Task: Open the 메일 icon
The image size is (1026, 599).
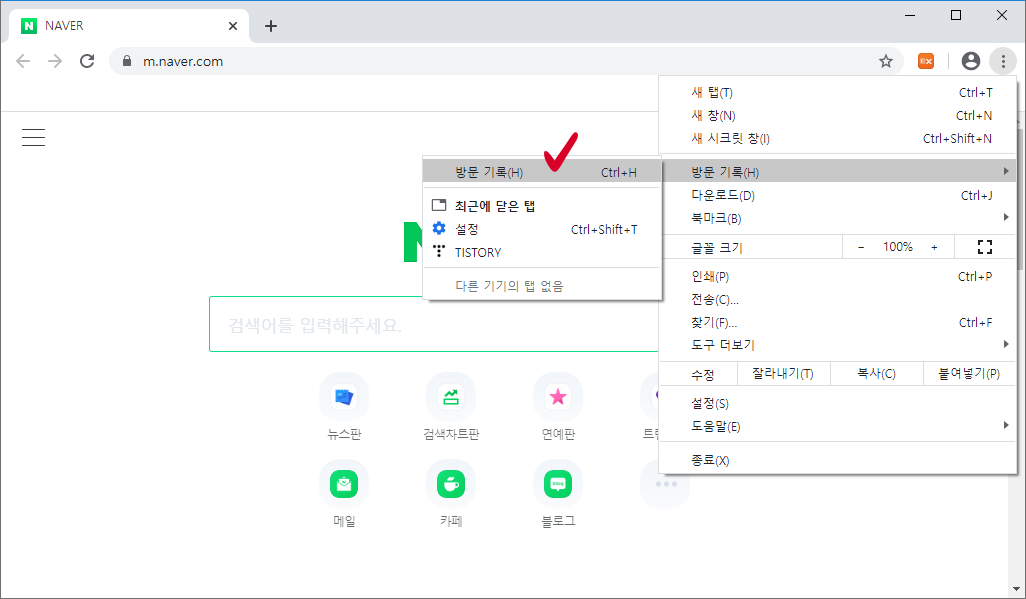Action: click(344, 484)
